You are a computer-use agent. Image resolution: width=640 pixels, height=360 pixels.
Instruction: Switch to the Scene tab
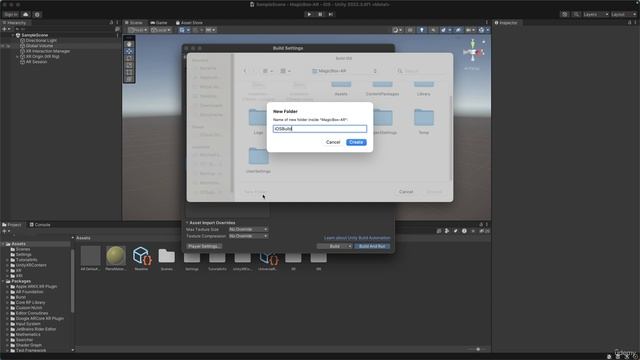134,23
